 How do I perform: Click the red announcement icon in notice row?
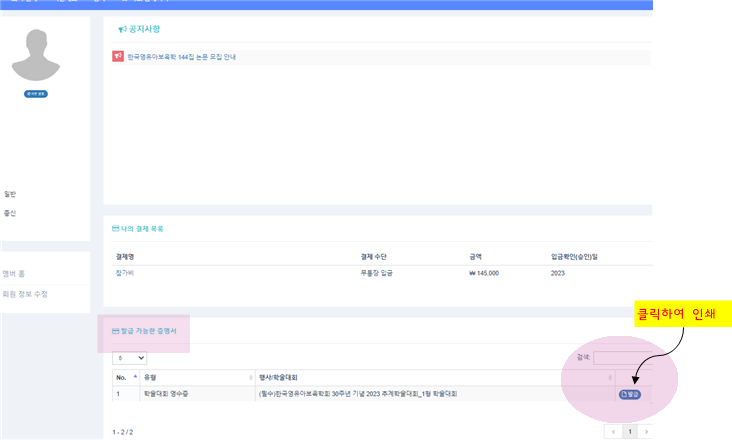pyautogui.click(x=118, y=56)
